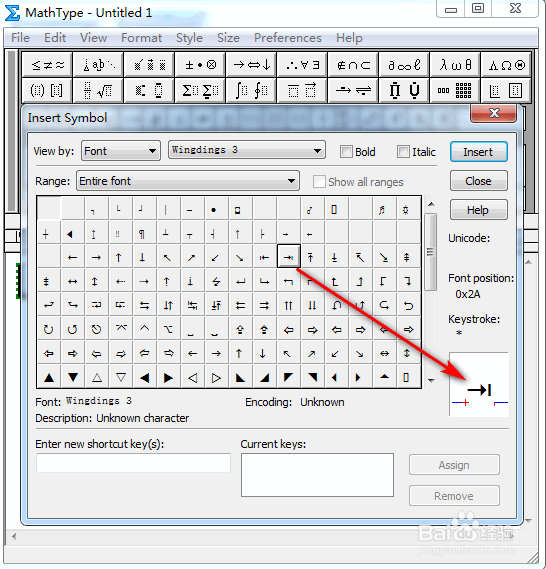Select the solid up triangle symbol
The height and width of the screenshot is (569, 546).
point(49,377)
